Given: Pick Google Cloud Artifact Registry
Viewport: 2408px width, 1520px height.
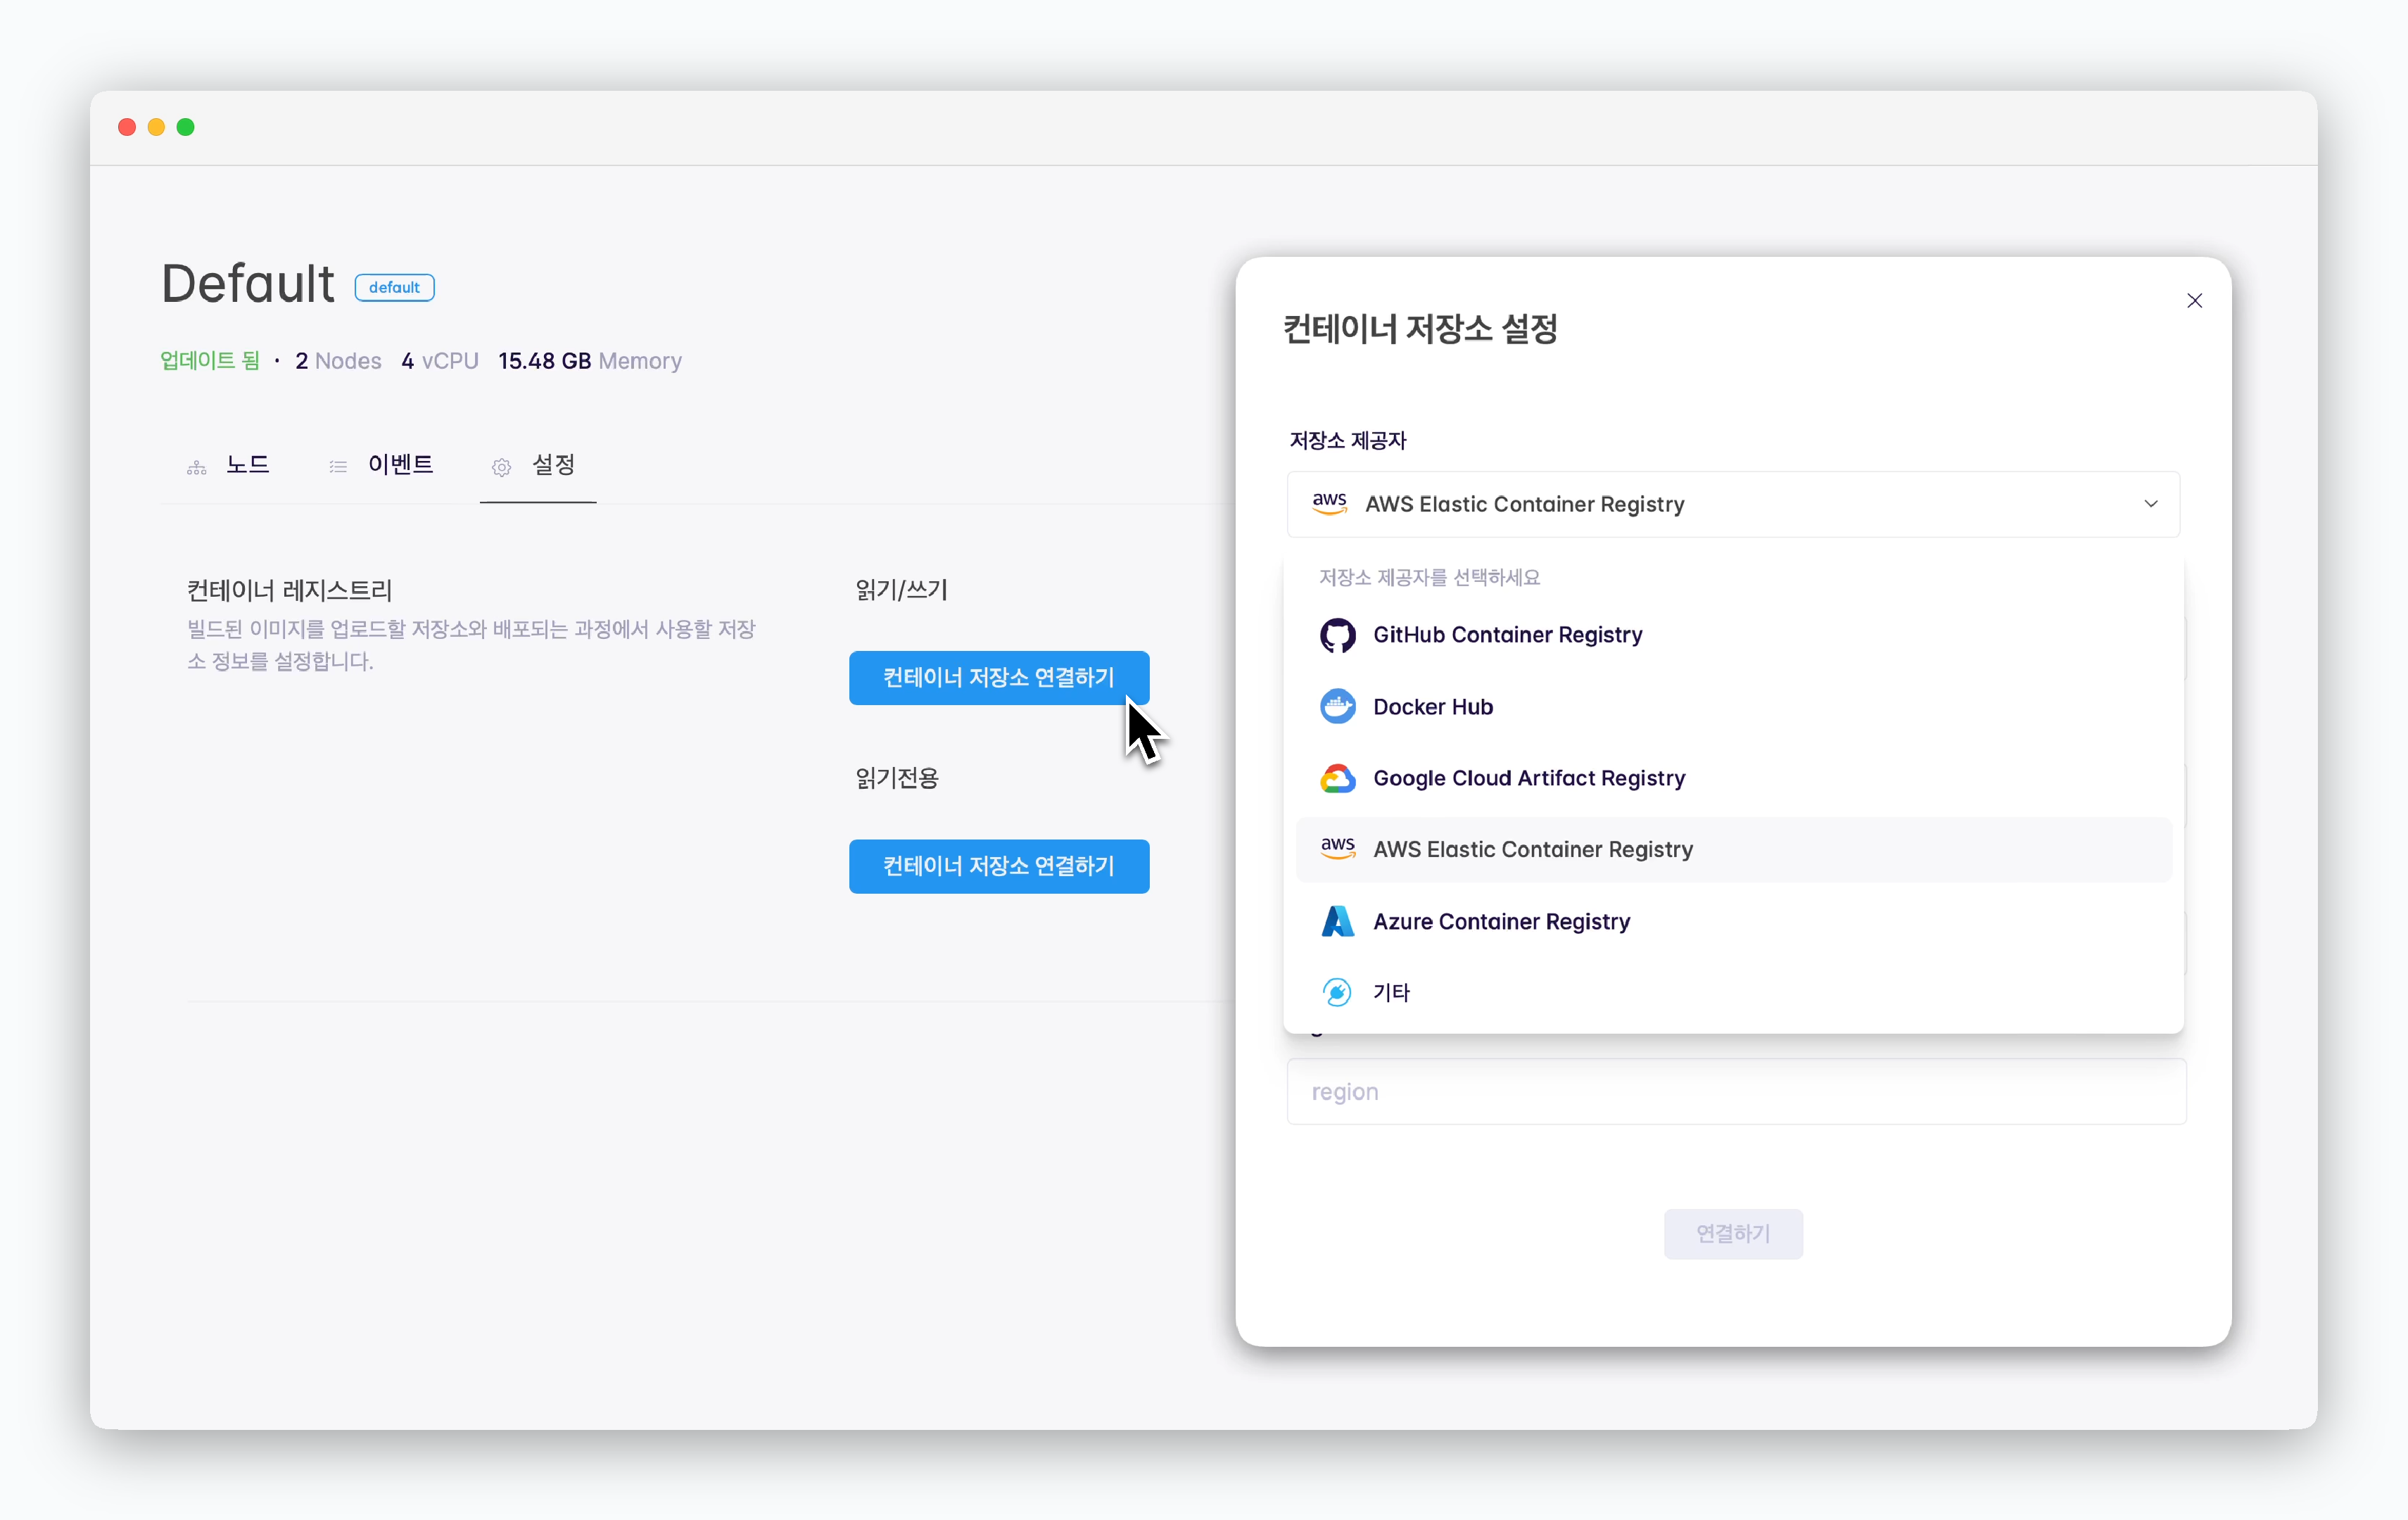Looking at the screenshot, I should pos(1733,778).
